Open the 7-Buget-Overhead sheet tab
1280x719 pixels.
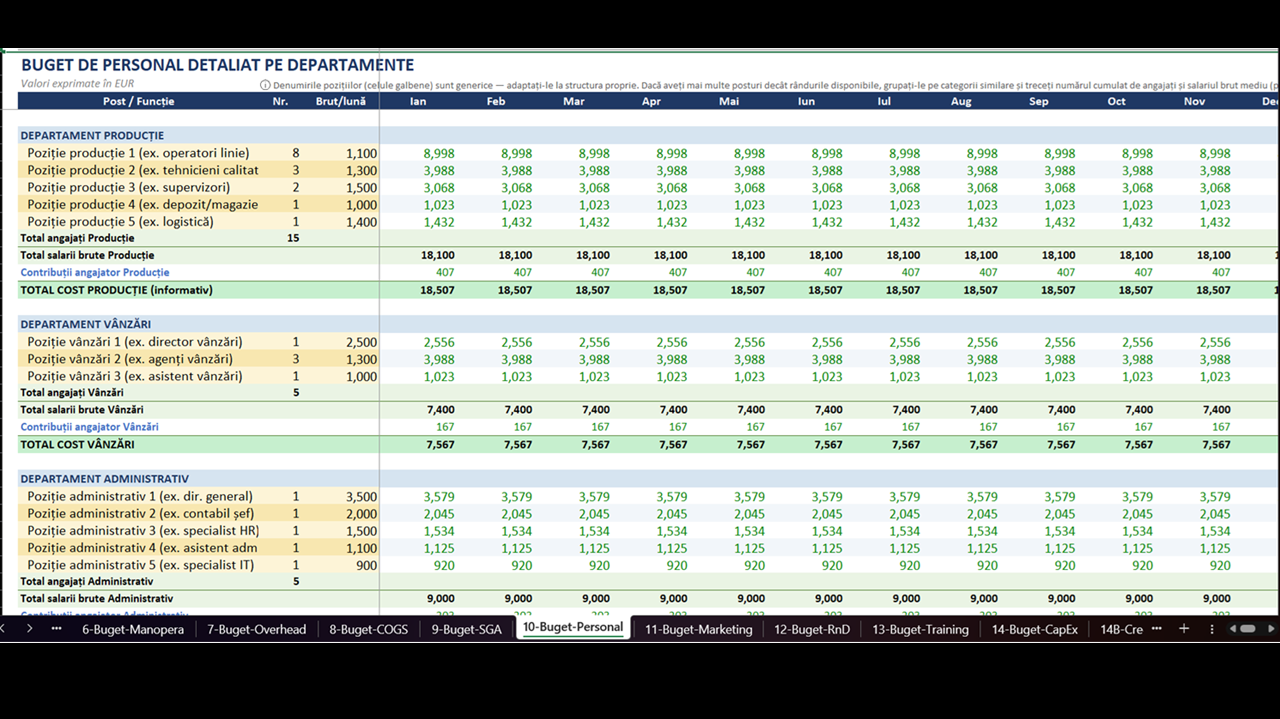tap(256, 629)
